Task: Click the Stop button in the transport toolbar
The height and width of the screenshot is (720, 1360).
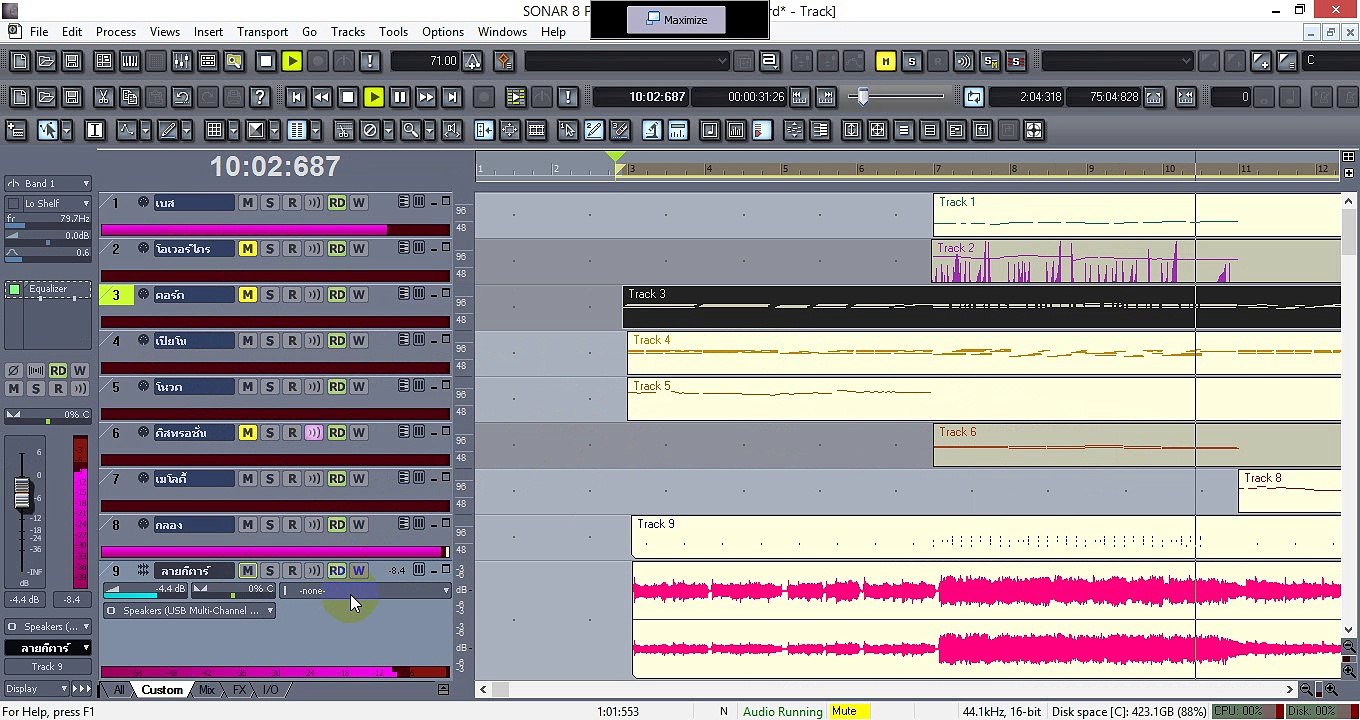Action: pos(348,97)
